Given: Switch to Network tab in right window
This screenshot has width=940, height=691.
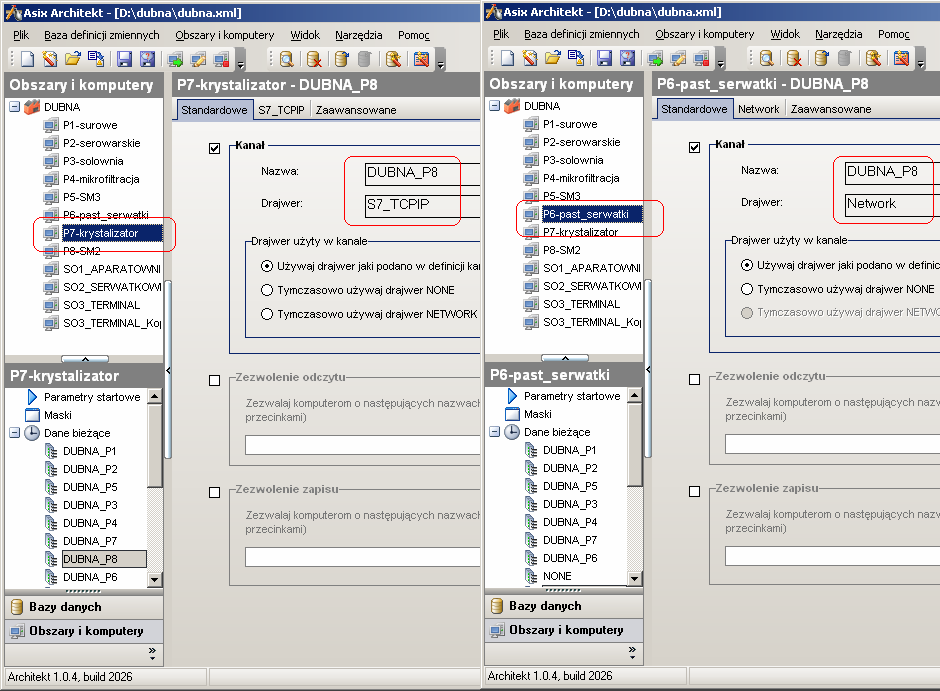Looking at the screenshot, I should coord(758,109).
